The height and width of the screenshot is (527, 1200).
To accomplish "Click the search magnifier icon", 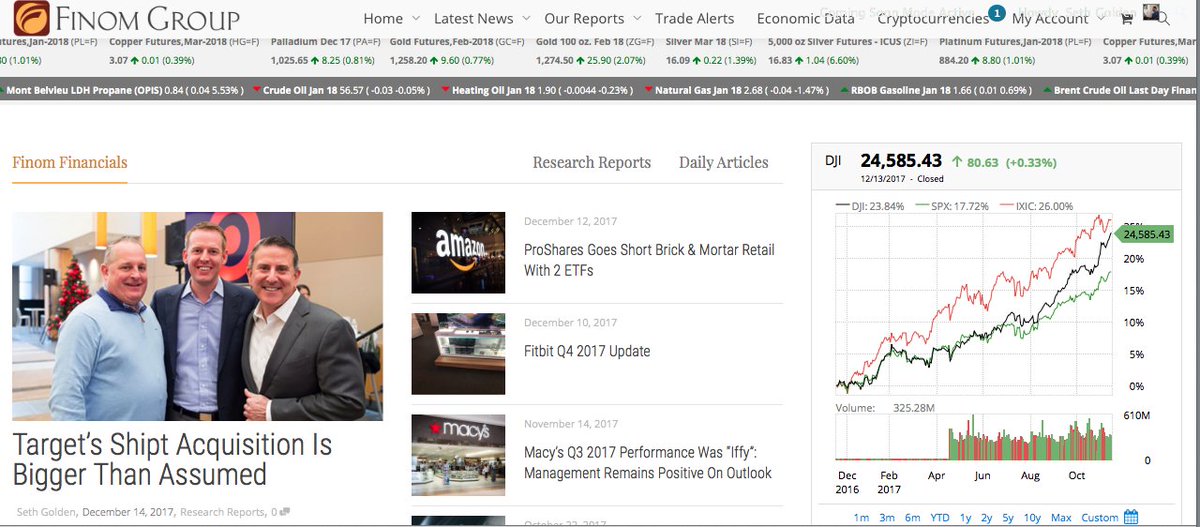I will coord(1161,19).
